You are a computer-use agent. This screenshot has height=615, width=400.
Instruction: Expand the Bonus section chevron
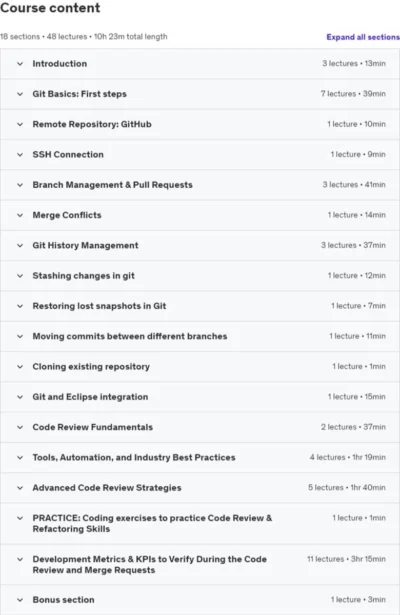(x=20, y=600)
